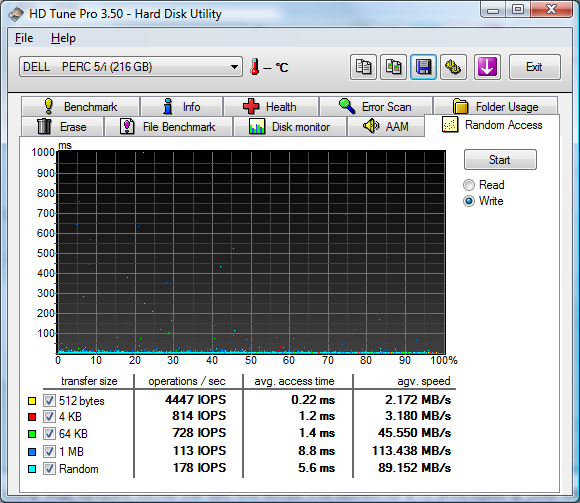Click the purple minimize-to-tray arrow icon
Image resolution: width=580 pixels, height=503 pixels.
[x=487, y=67]
